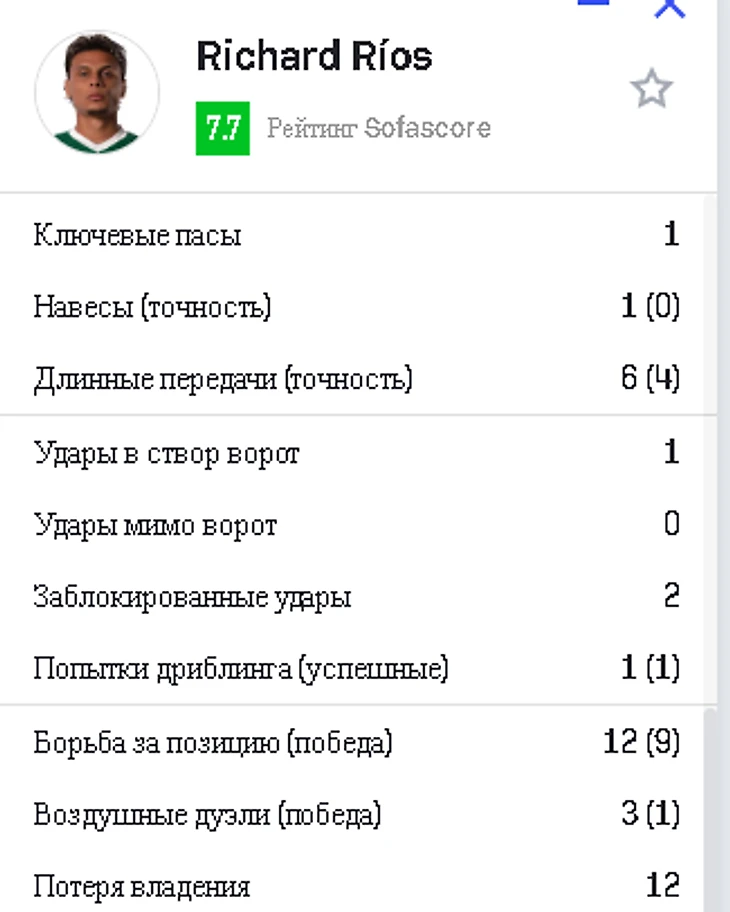Select the Навесы (точность) row
The width and height of the screenshot is (730, 912).
tap(357, 306)
